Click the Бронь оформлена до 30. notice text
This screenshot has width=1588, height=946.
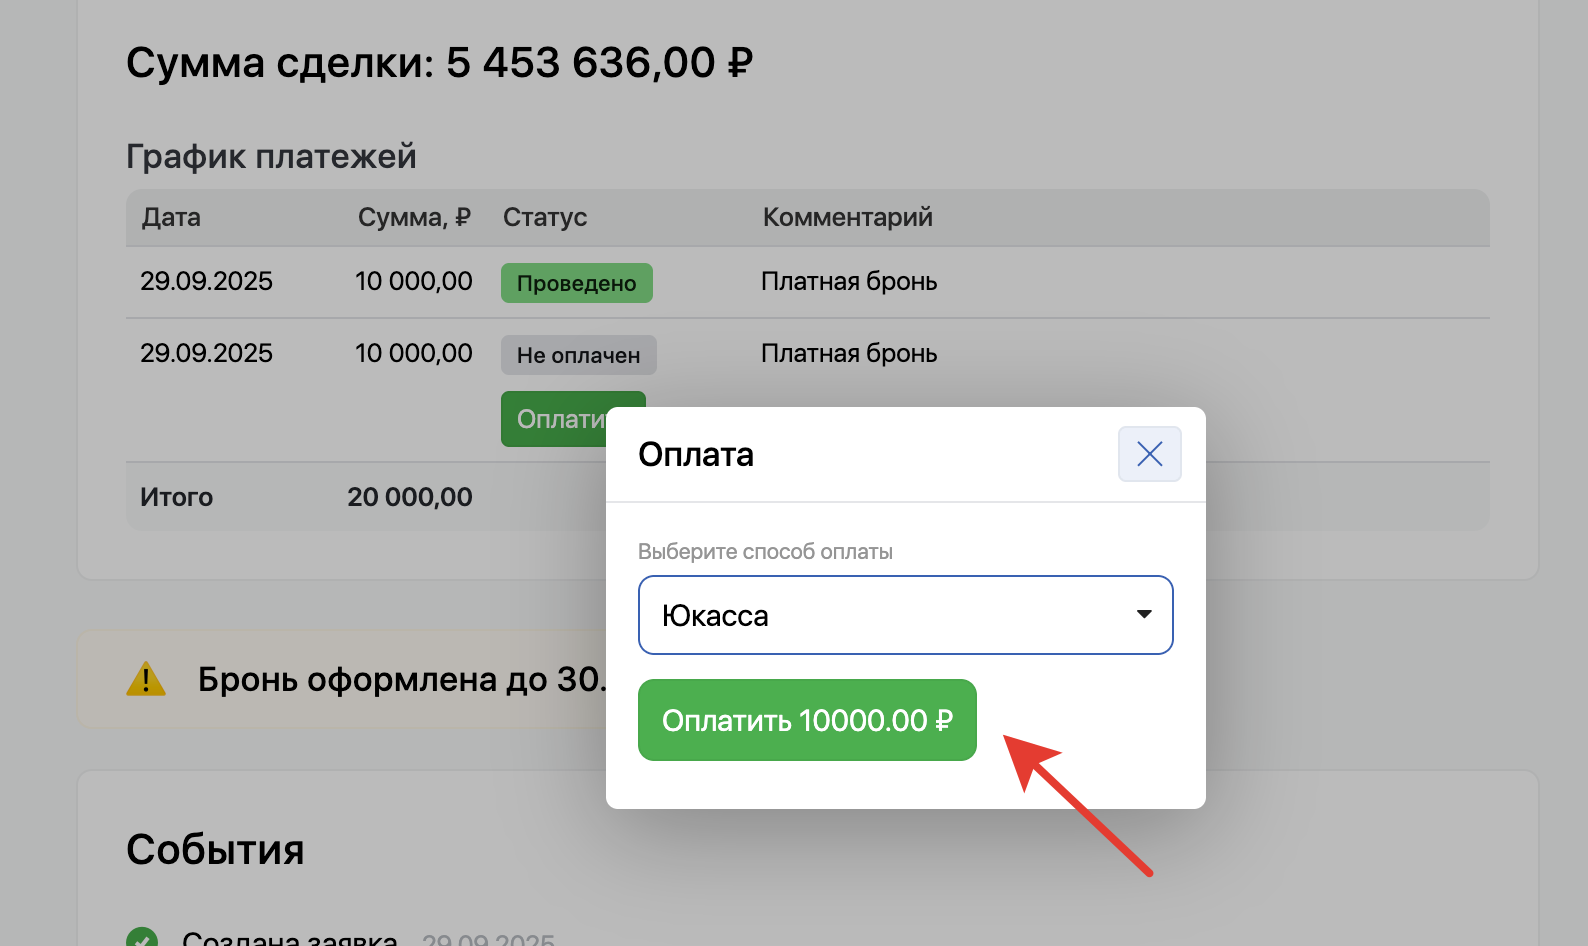pyautogui.click(x=402, y=679)
